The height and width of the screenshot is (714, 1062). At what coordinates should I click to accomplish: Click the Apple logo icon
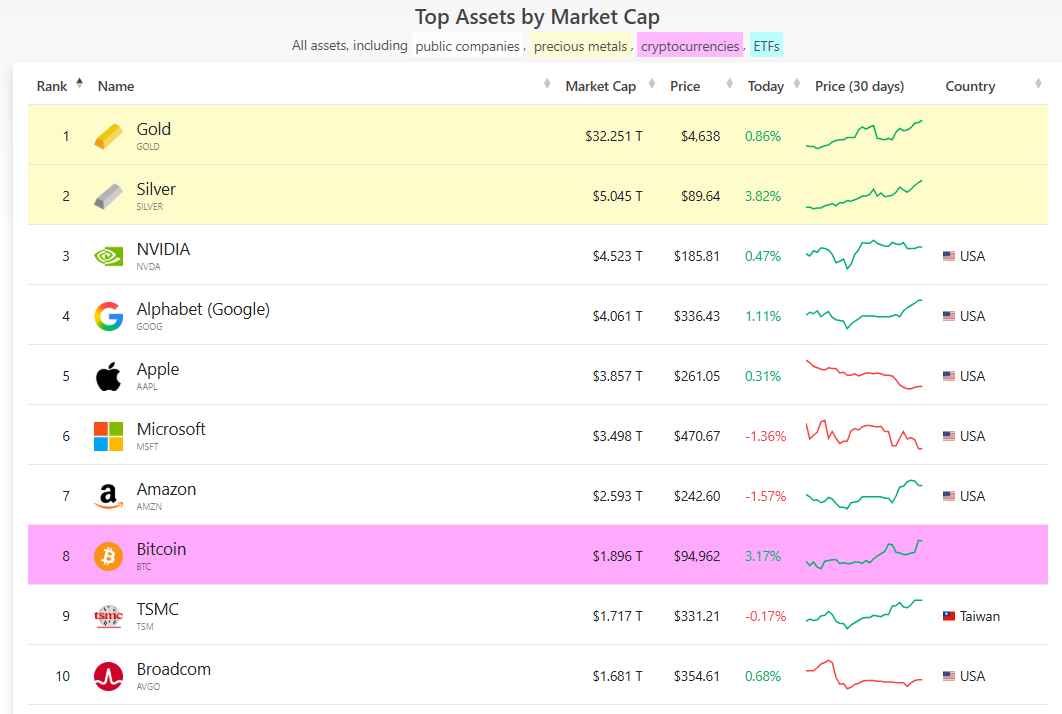(109, 376)
